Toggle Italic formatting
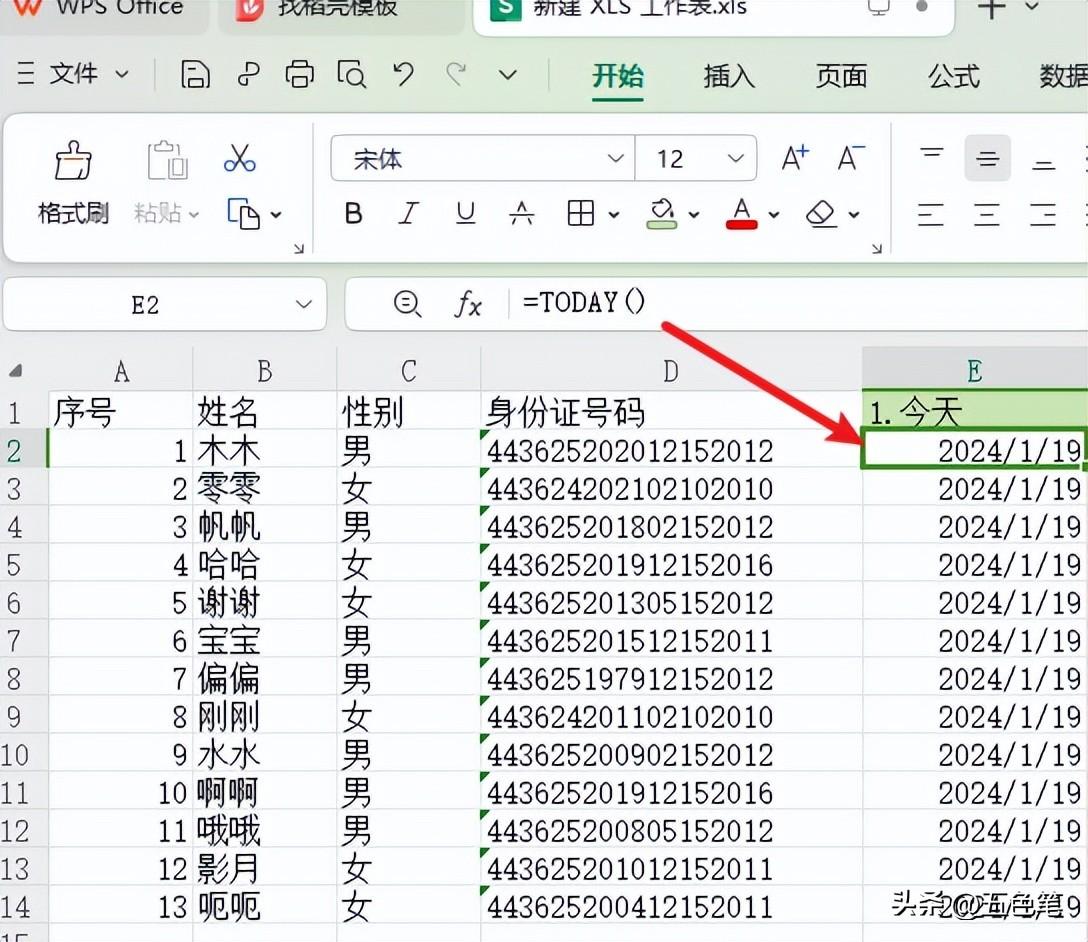Screen dimensions: 1088x942 409,214
